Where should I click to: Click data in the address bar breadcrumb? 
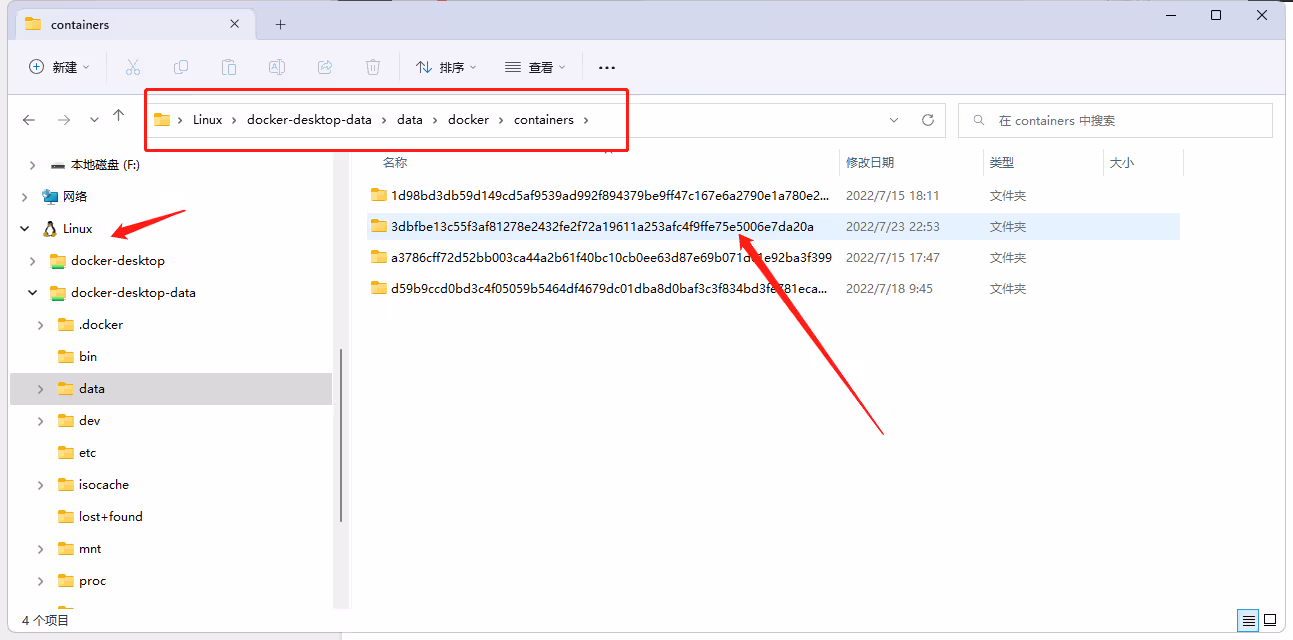pyautogui.click(x=410, y=120)
